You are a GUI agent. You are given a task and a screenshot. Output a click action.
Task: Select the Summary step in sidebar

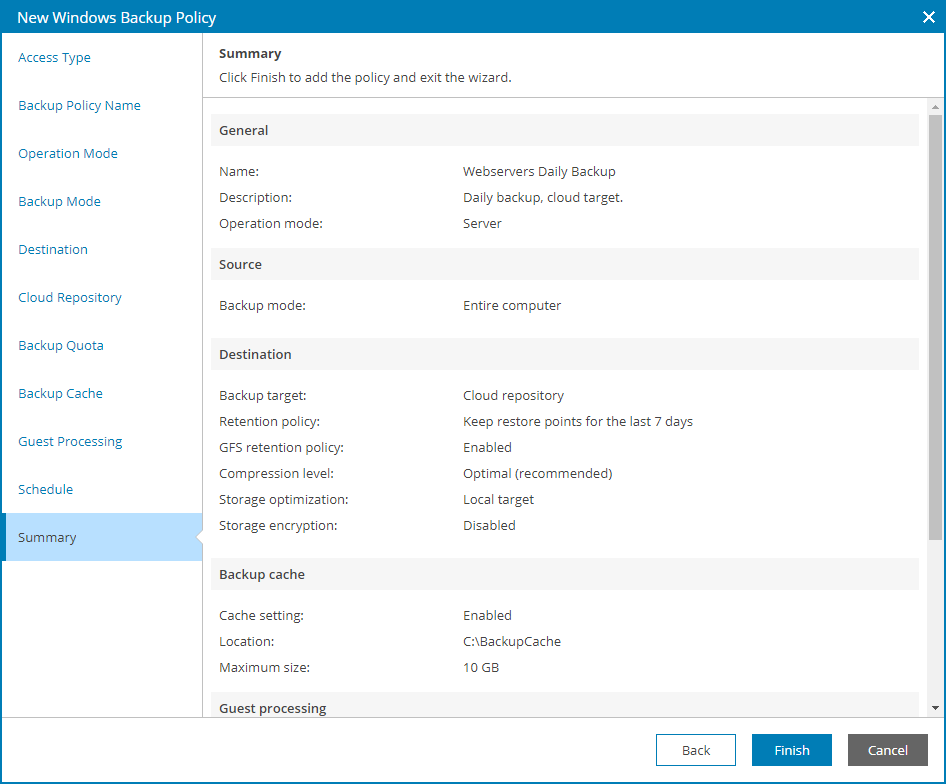click(47, 538)
